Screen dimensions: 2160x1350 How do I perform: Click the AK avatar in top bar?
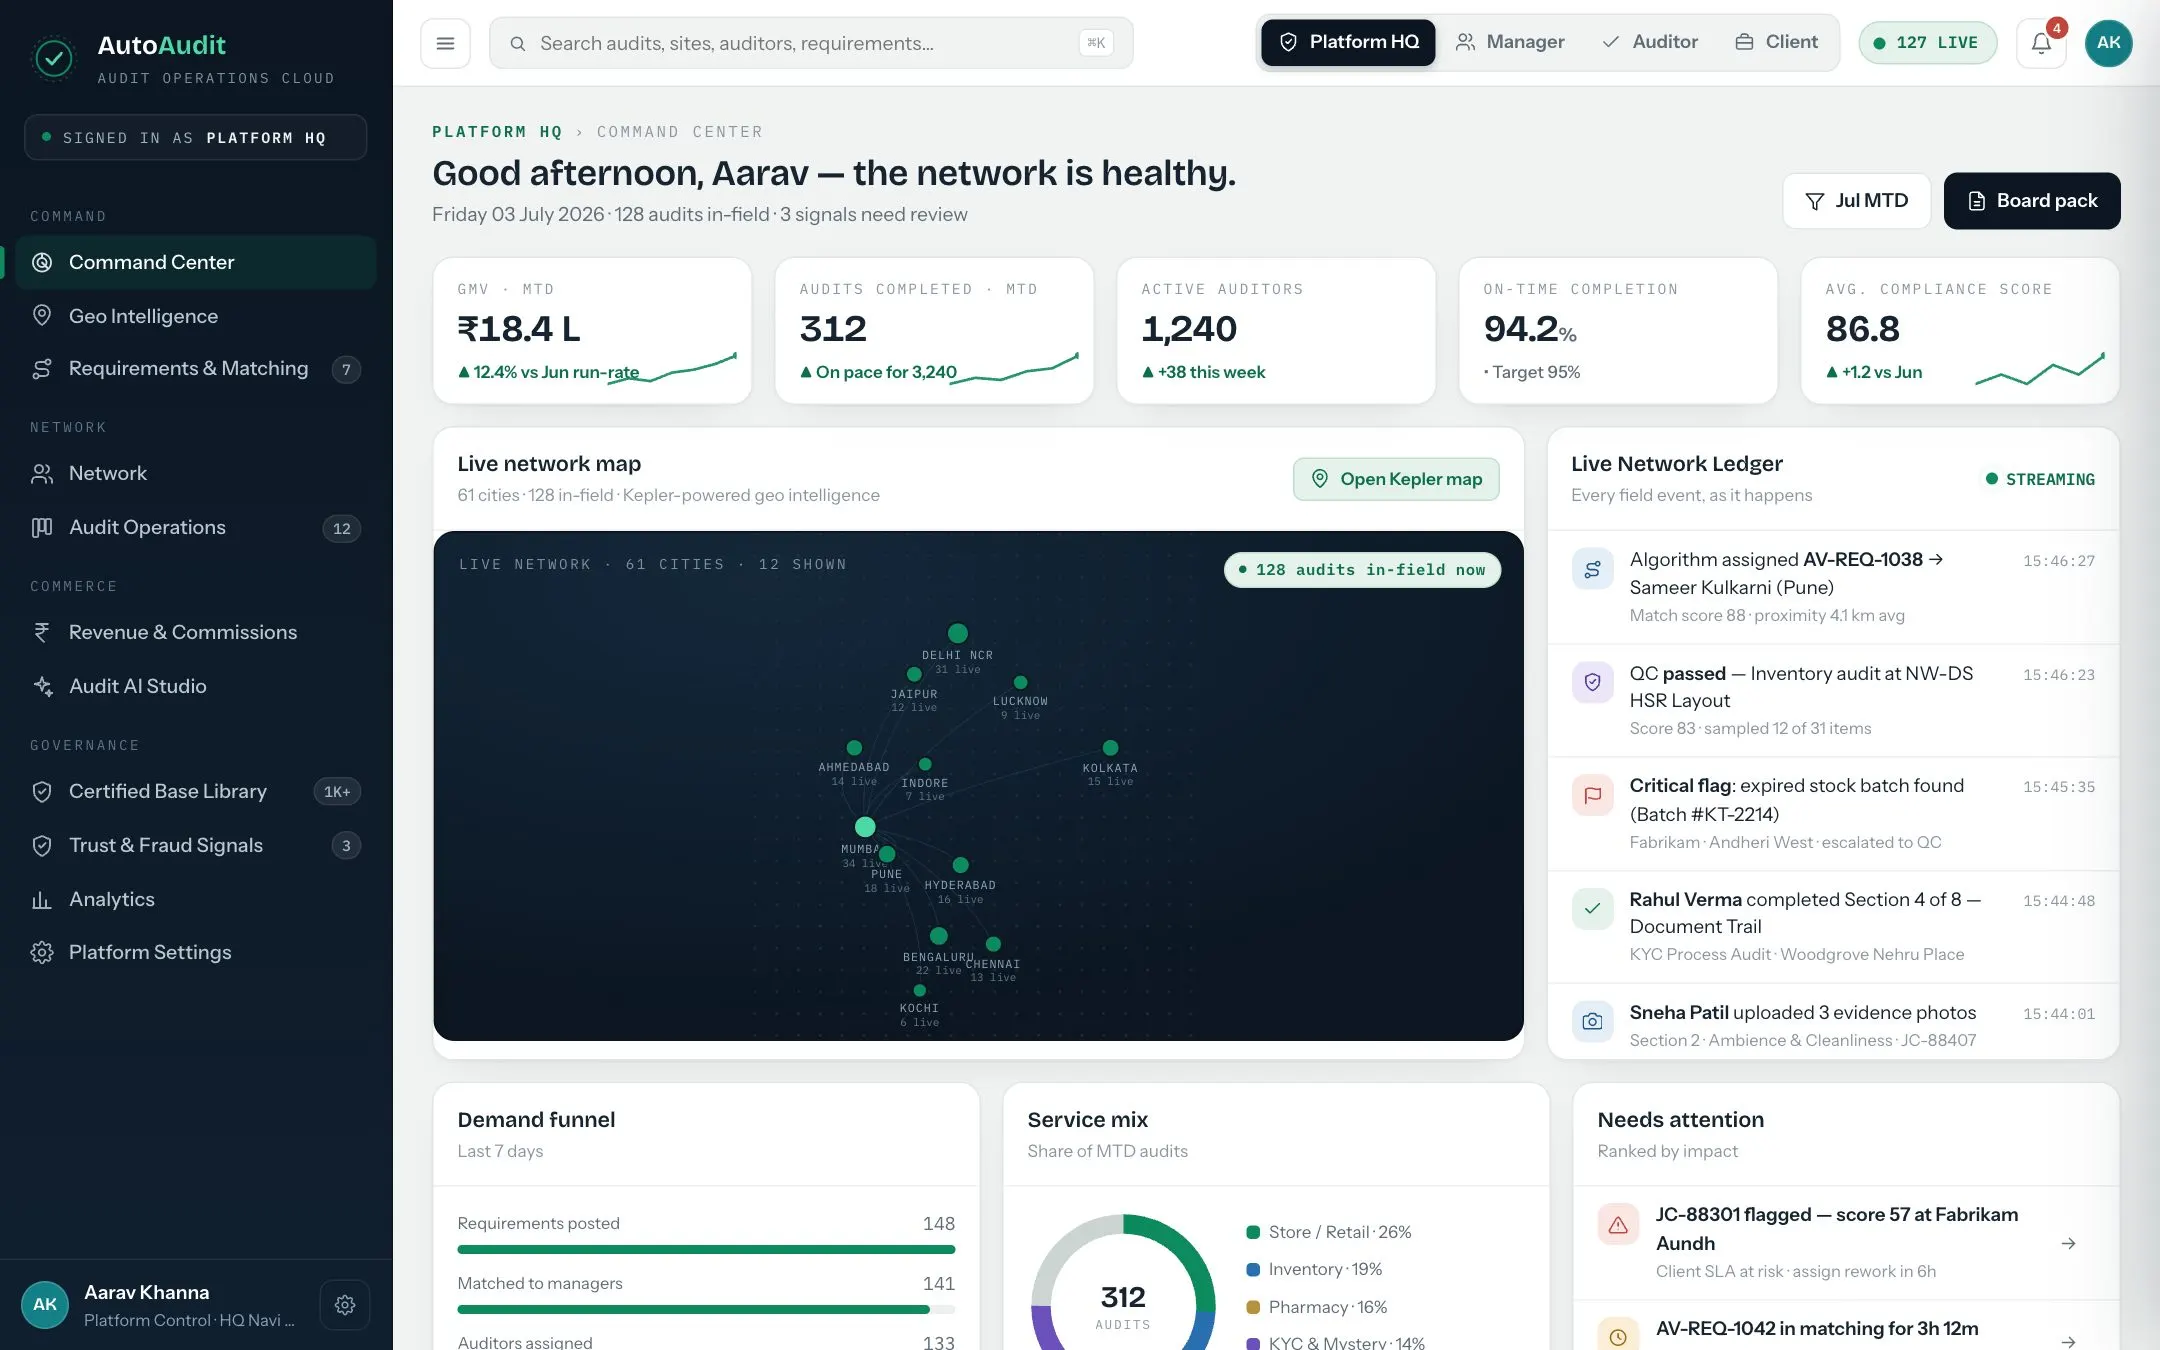(2108, 43)
